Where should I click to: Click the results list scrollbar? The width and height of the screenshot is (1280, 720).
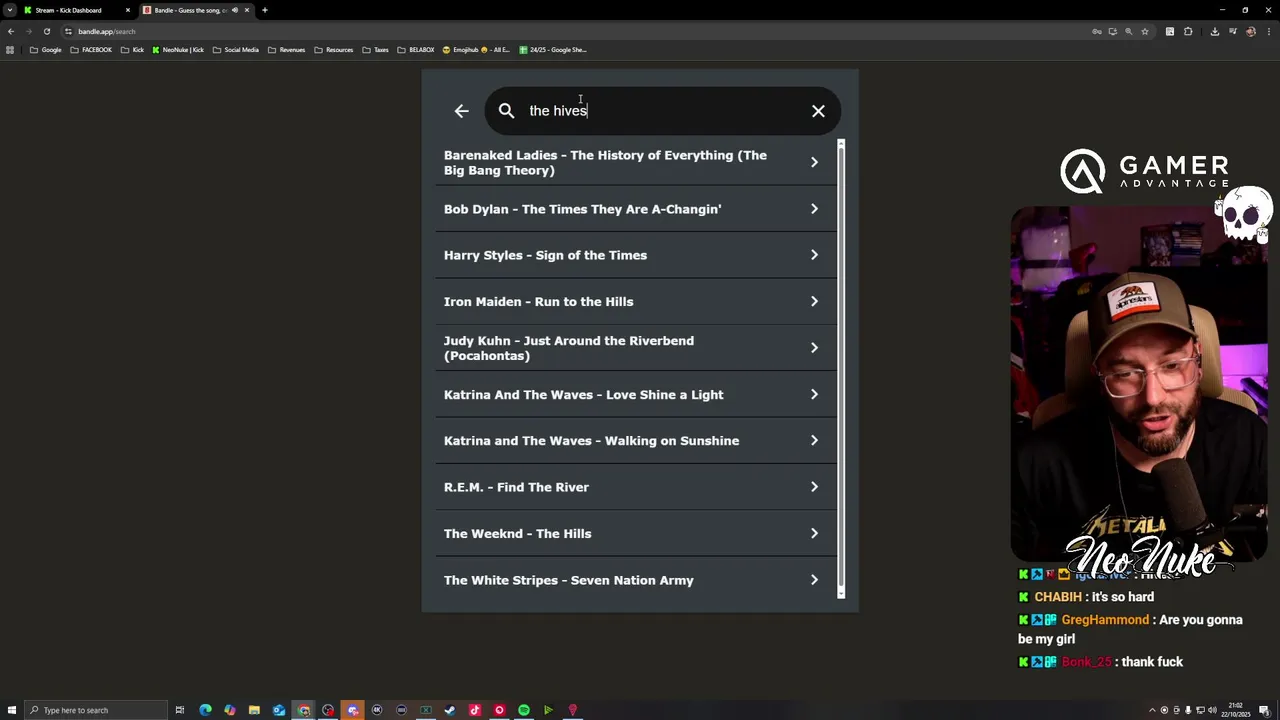click(841, 369)
